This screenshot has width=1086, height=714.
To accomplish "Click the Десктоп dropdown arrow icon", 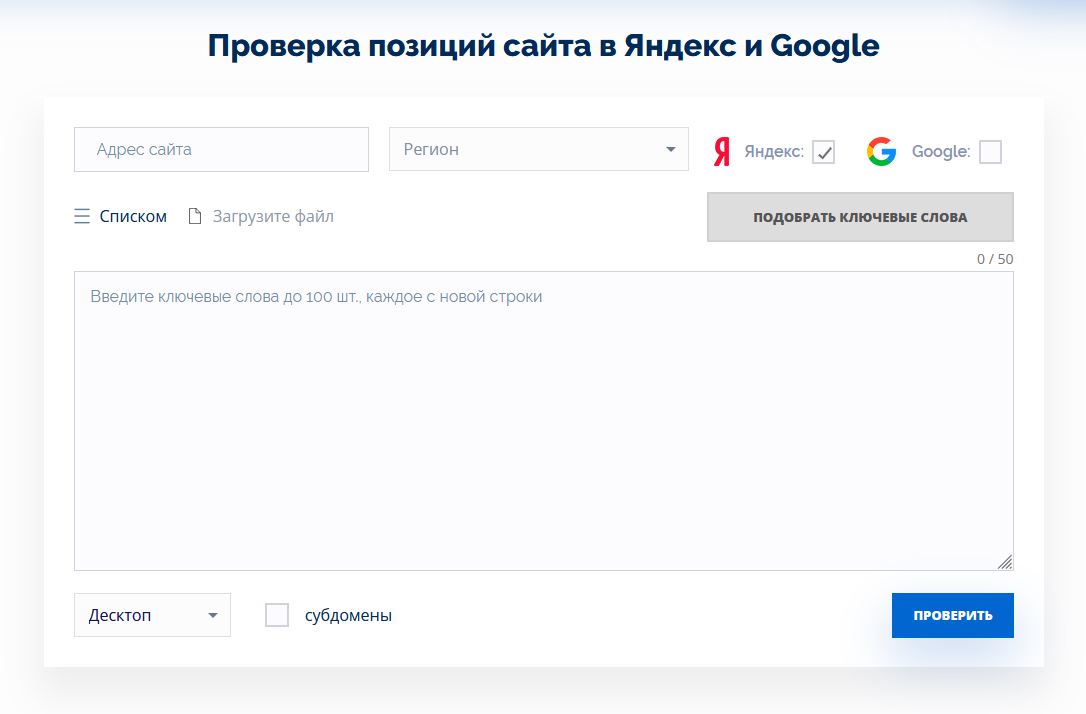I will point(212,615).
